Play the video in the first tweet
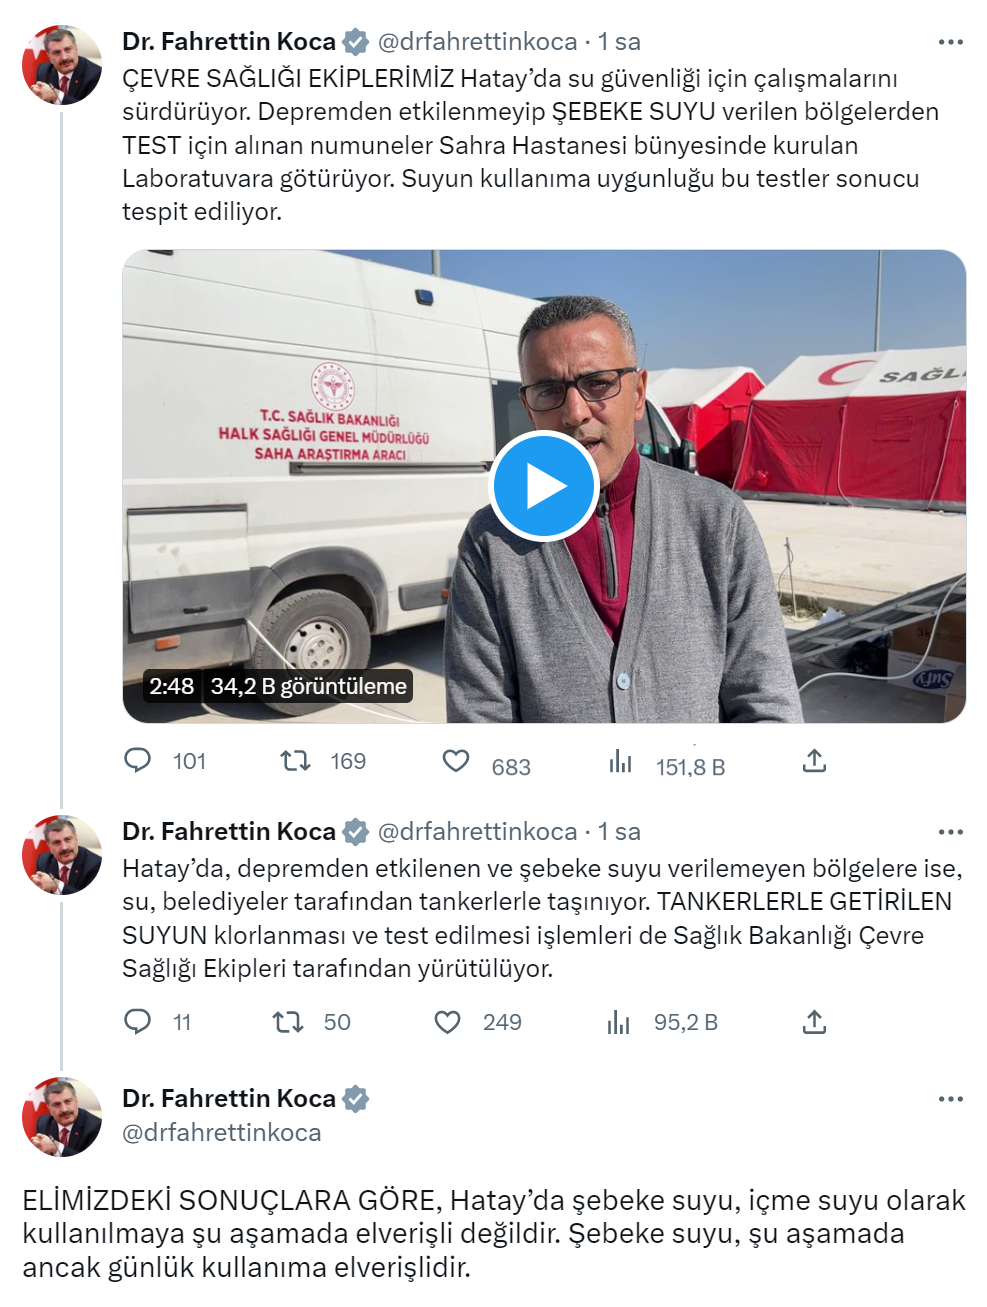Image resolution: width=987 pixels, height=1307 pixels. [544, 487]
